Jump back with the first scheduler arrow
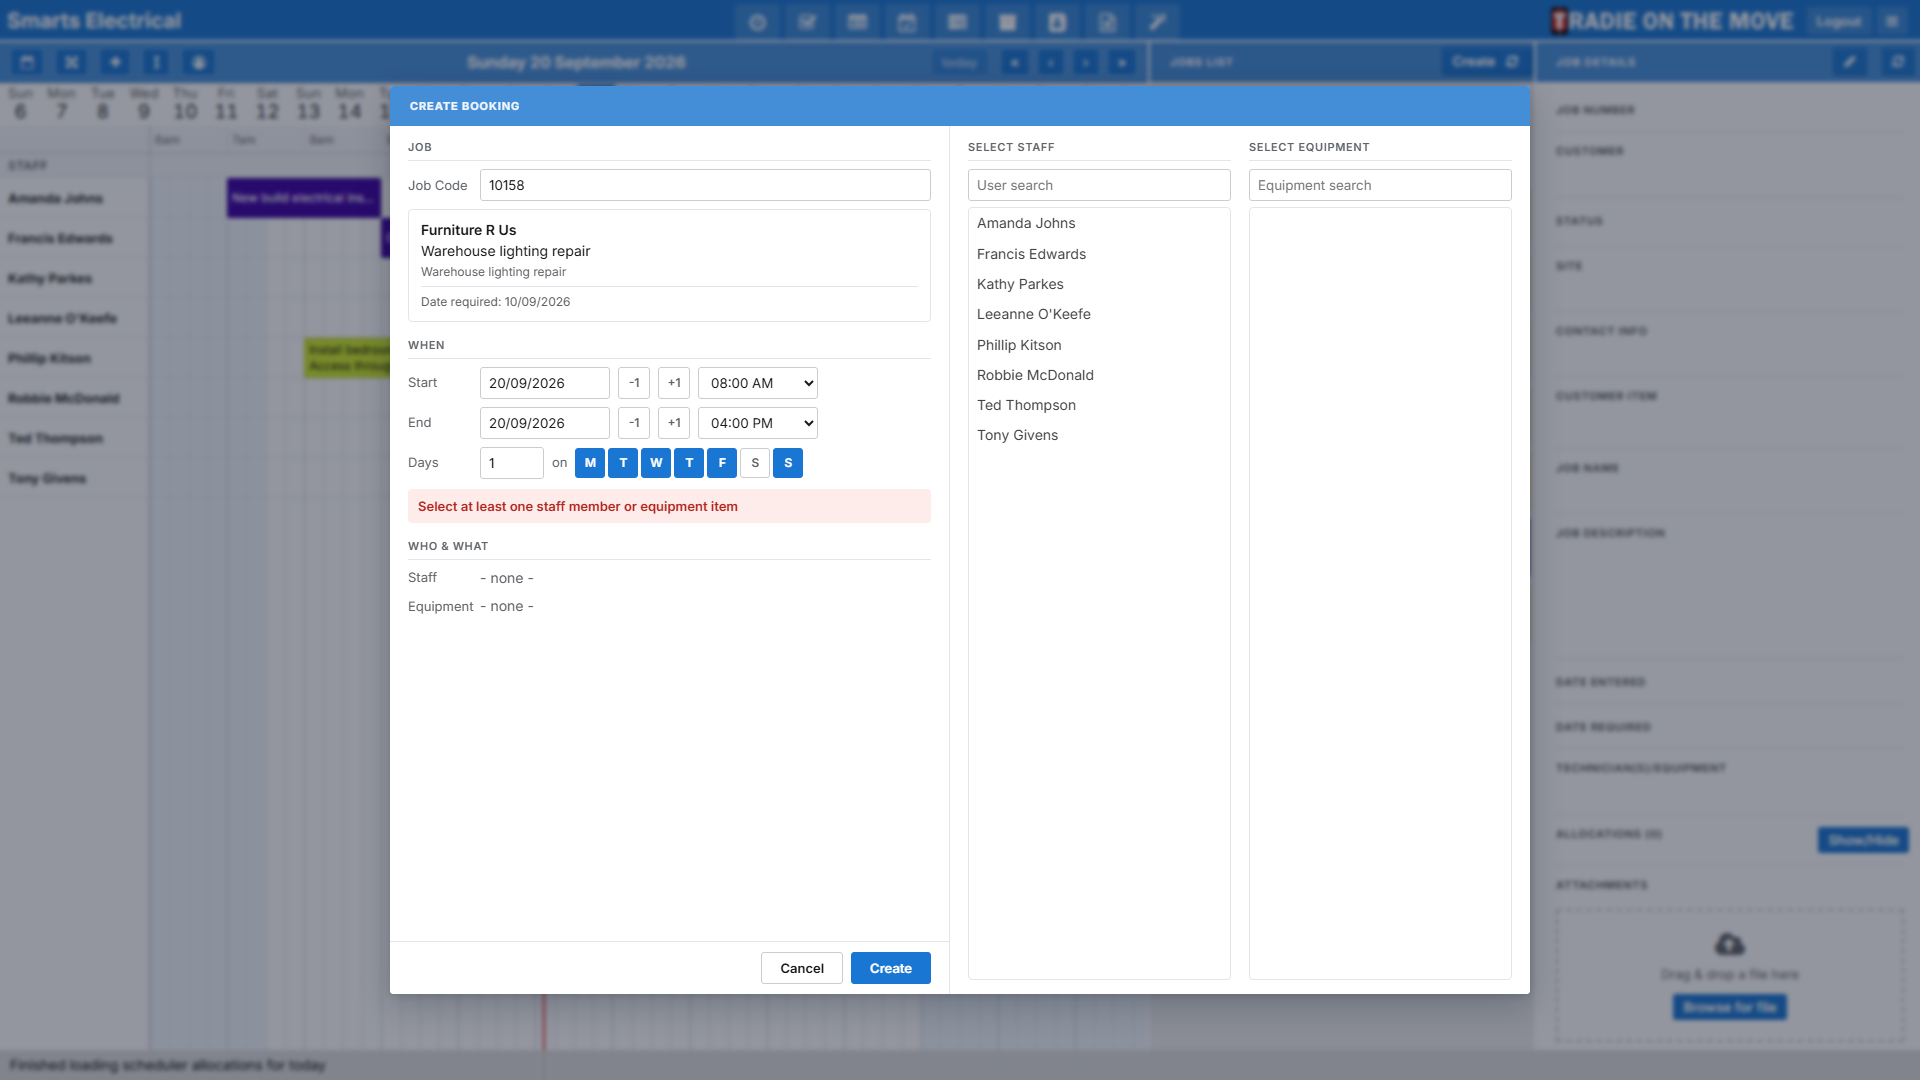 click(x=1015, y=62)
